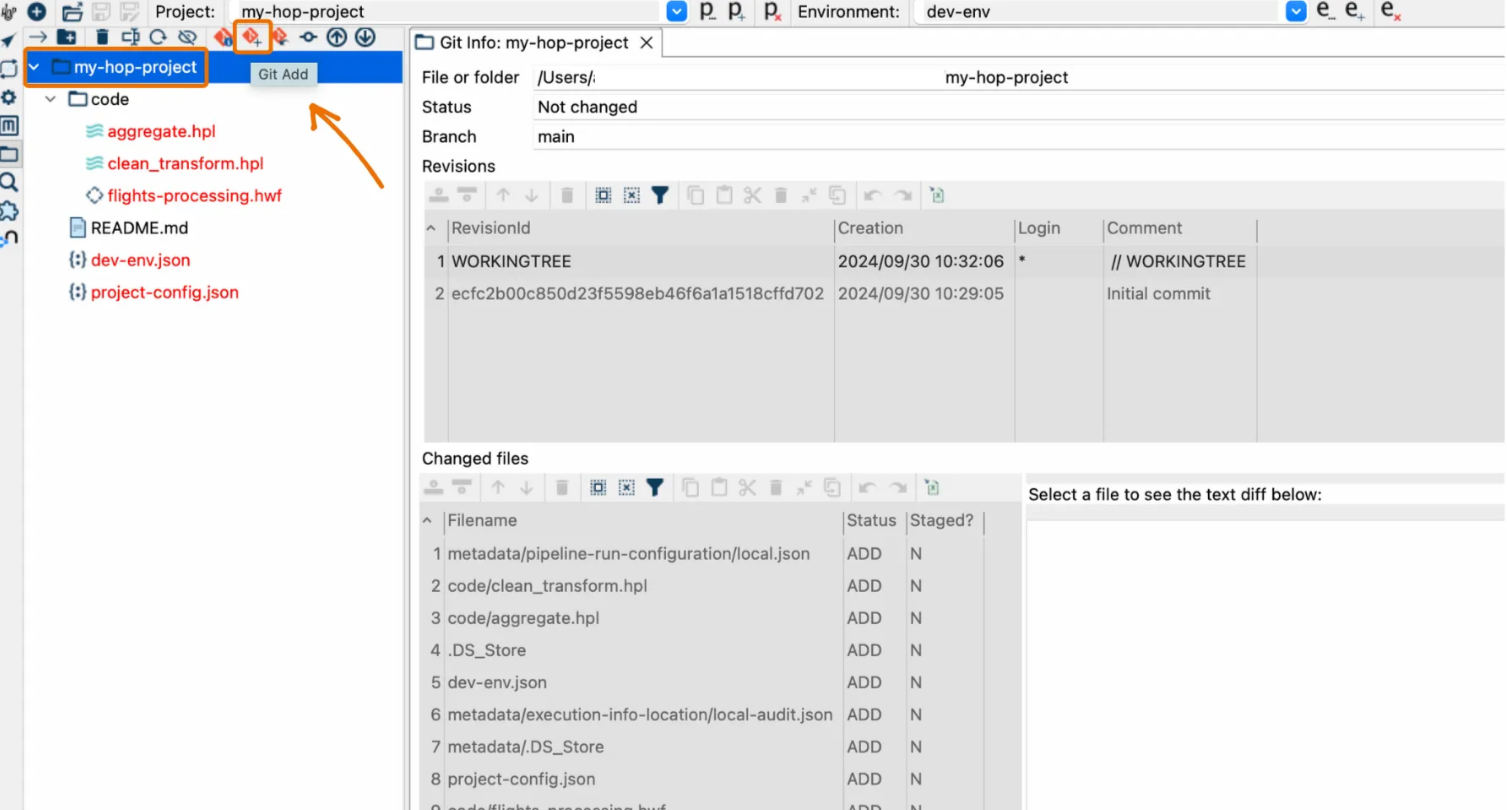Image resolution: width=1507 pixels, height=810 pixels.
Task: Refresh the file explorer tree
Action: (x=158, y=38)
